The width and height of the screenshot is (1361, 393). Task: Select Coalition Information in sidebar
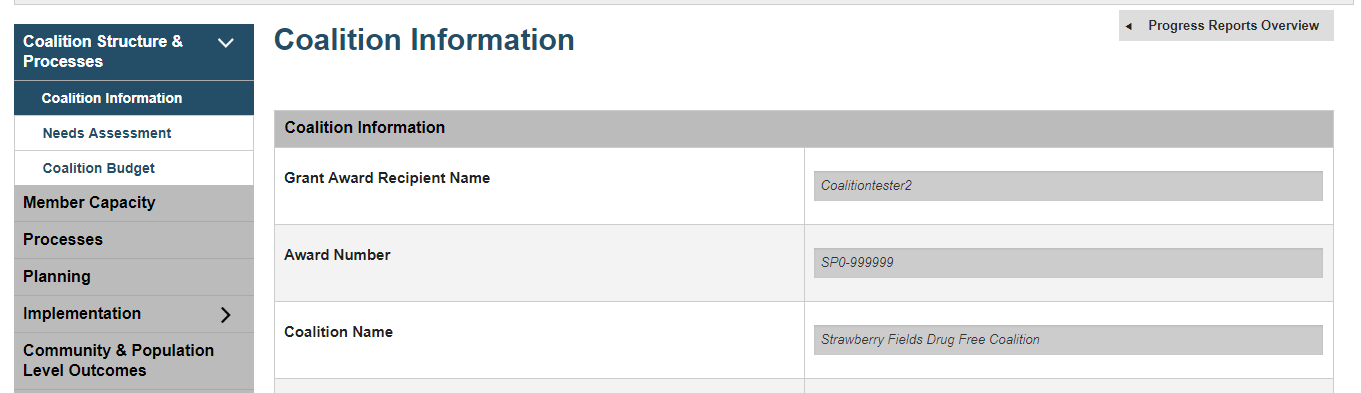click(134, 98)
